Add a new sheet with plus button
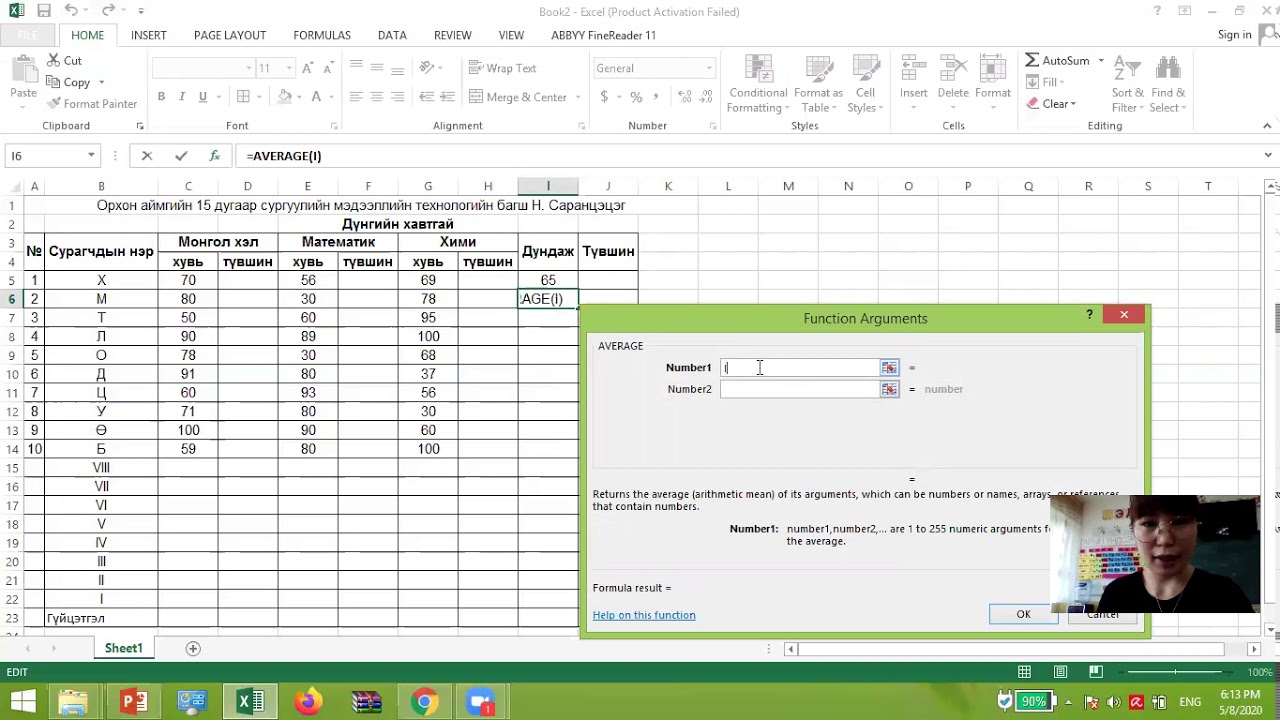This screenshot has width=1280, height=720. tap(193, 648)
